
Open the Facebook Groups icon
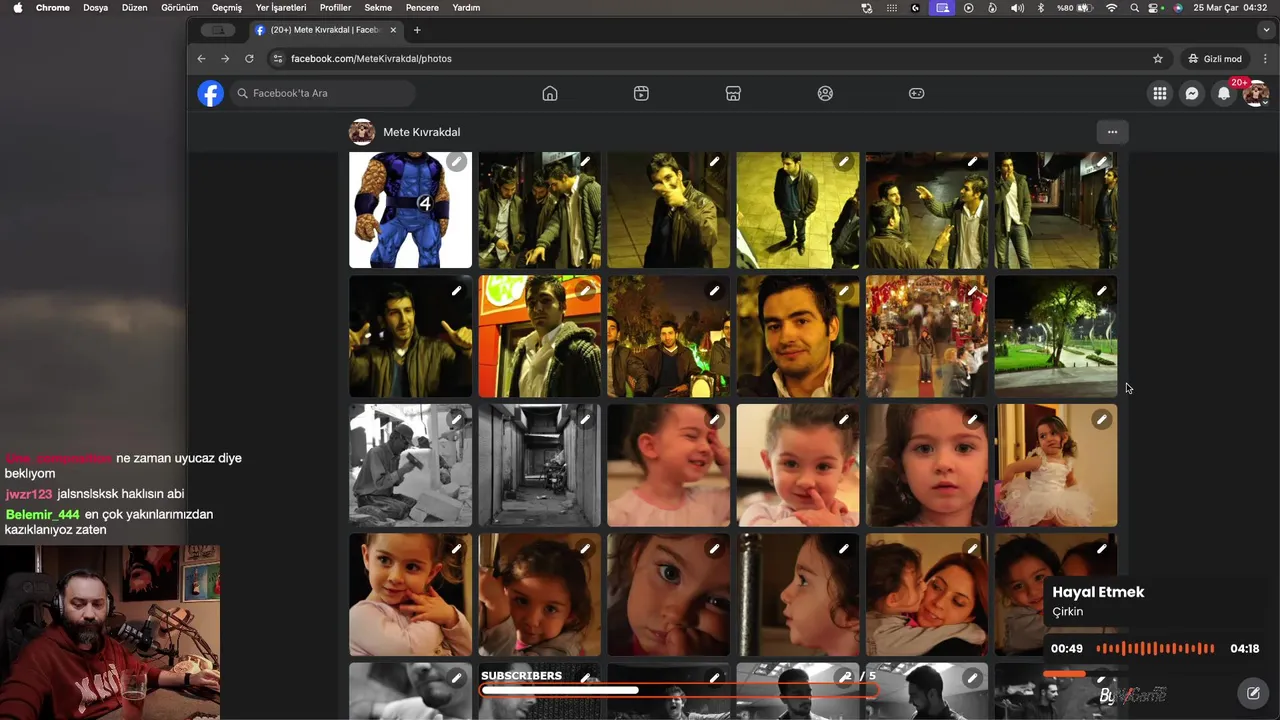tap(825, 93)
